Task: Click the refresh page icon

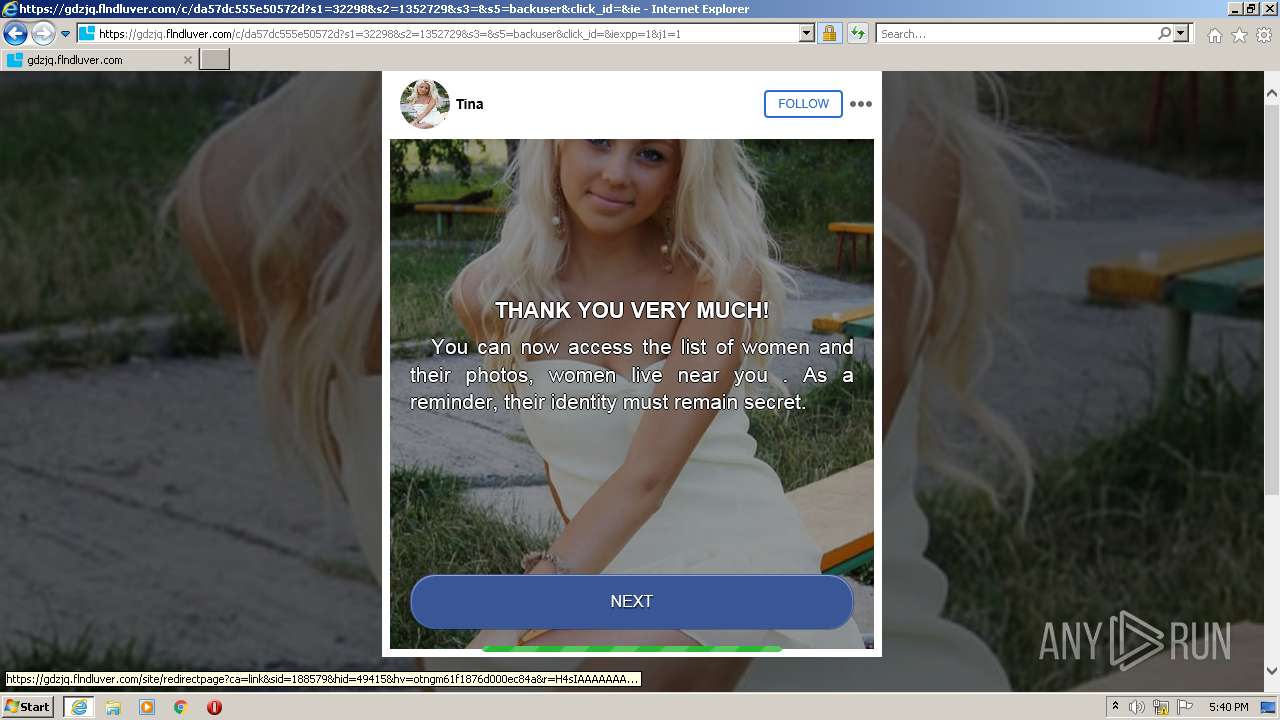Action: [858, 33]
